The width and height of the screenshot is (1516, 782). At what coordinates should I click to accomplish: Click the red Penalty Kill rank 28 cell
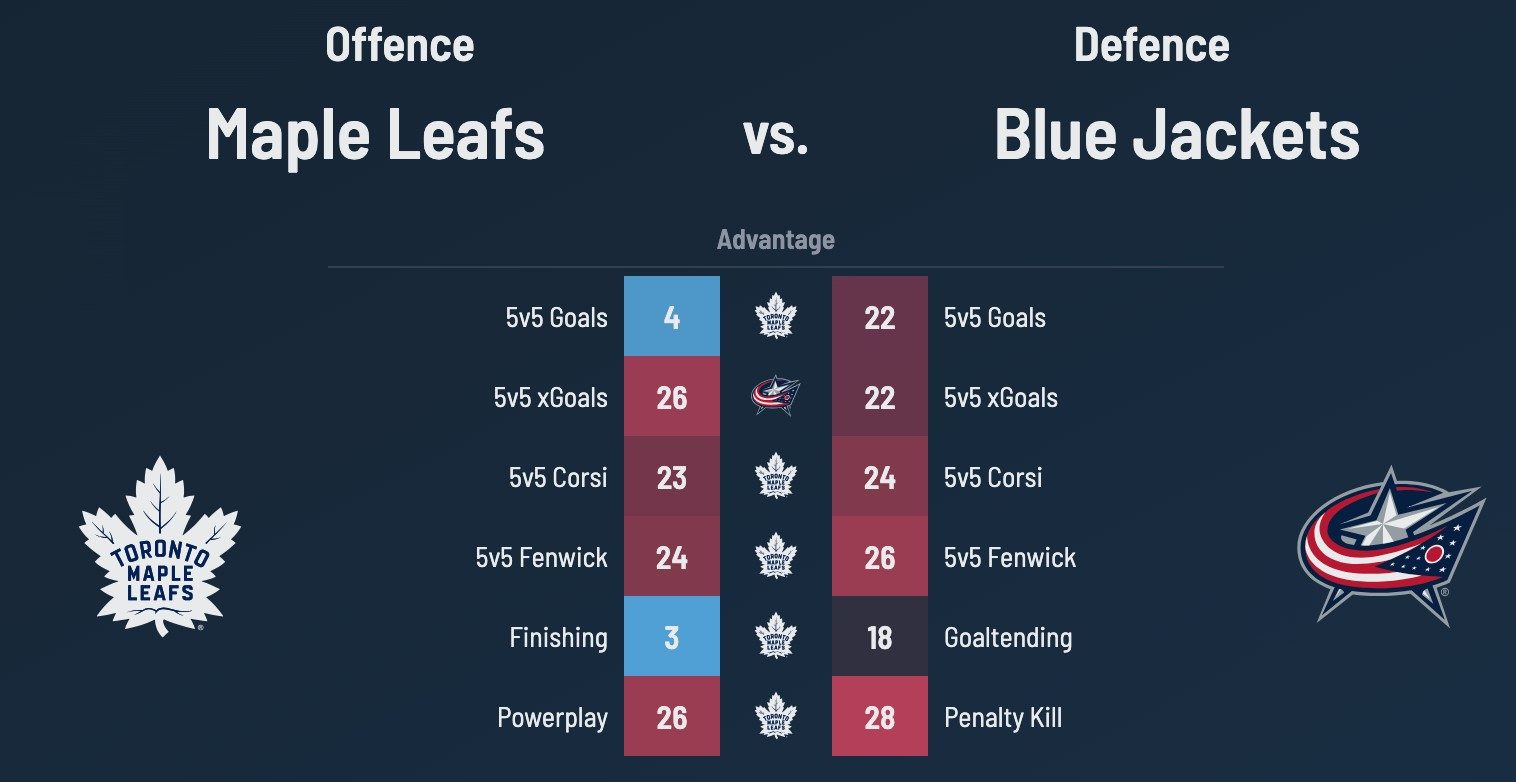[x=879, y=717]
